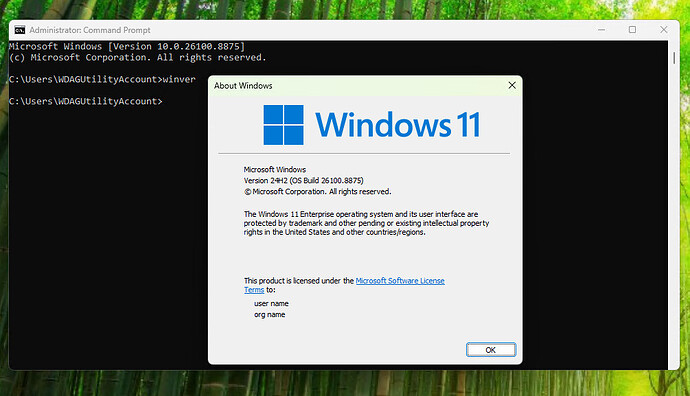690x396 pixels.
Task: Click the Administrator: Command Prompt title text
Action: tap(90, 30)
